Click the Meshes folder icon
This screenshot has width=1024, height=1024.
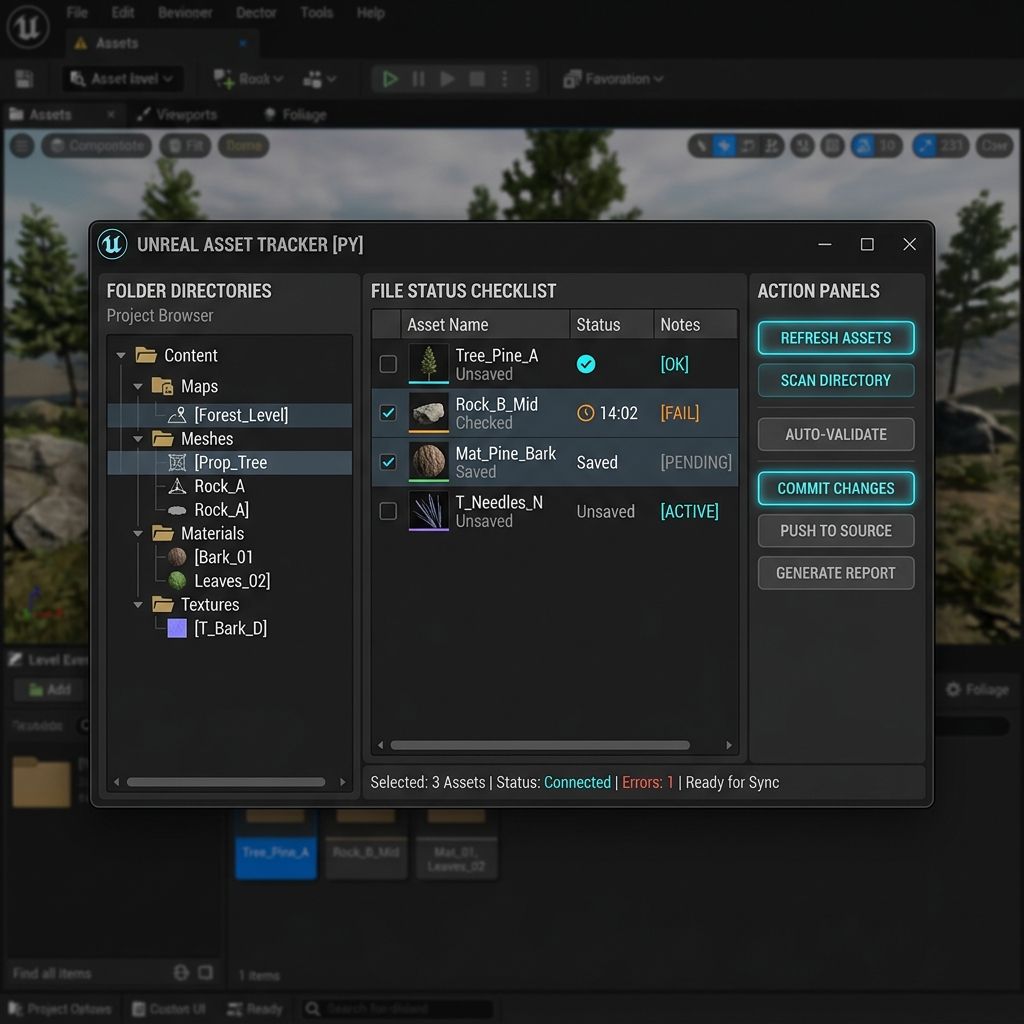[x=163, y=438]
